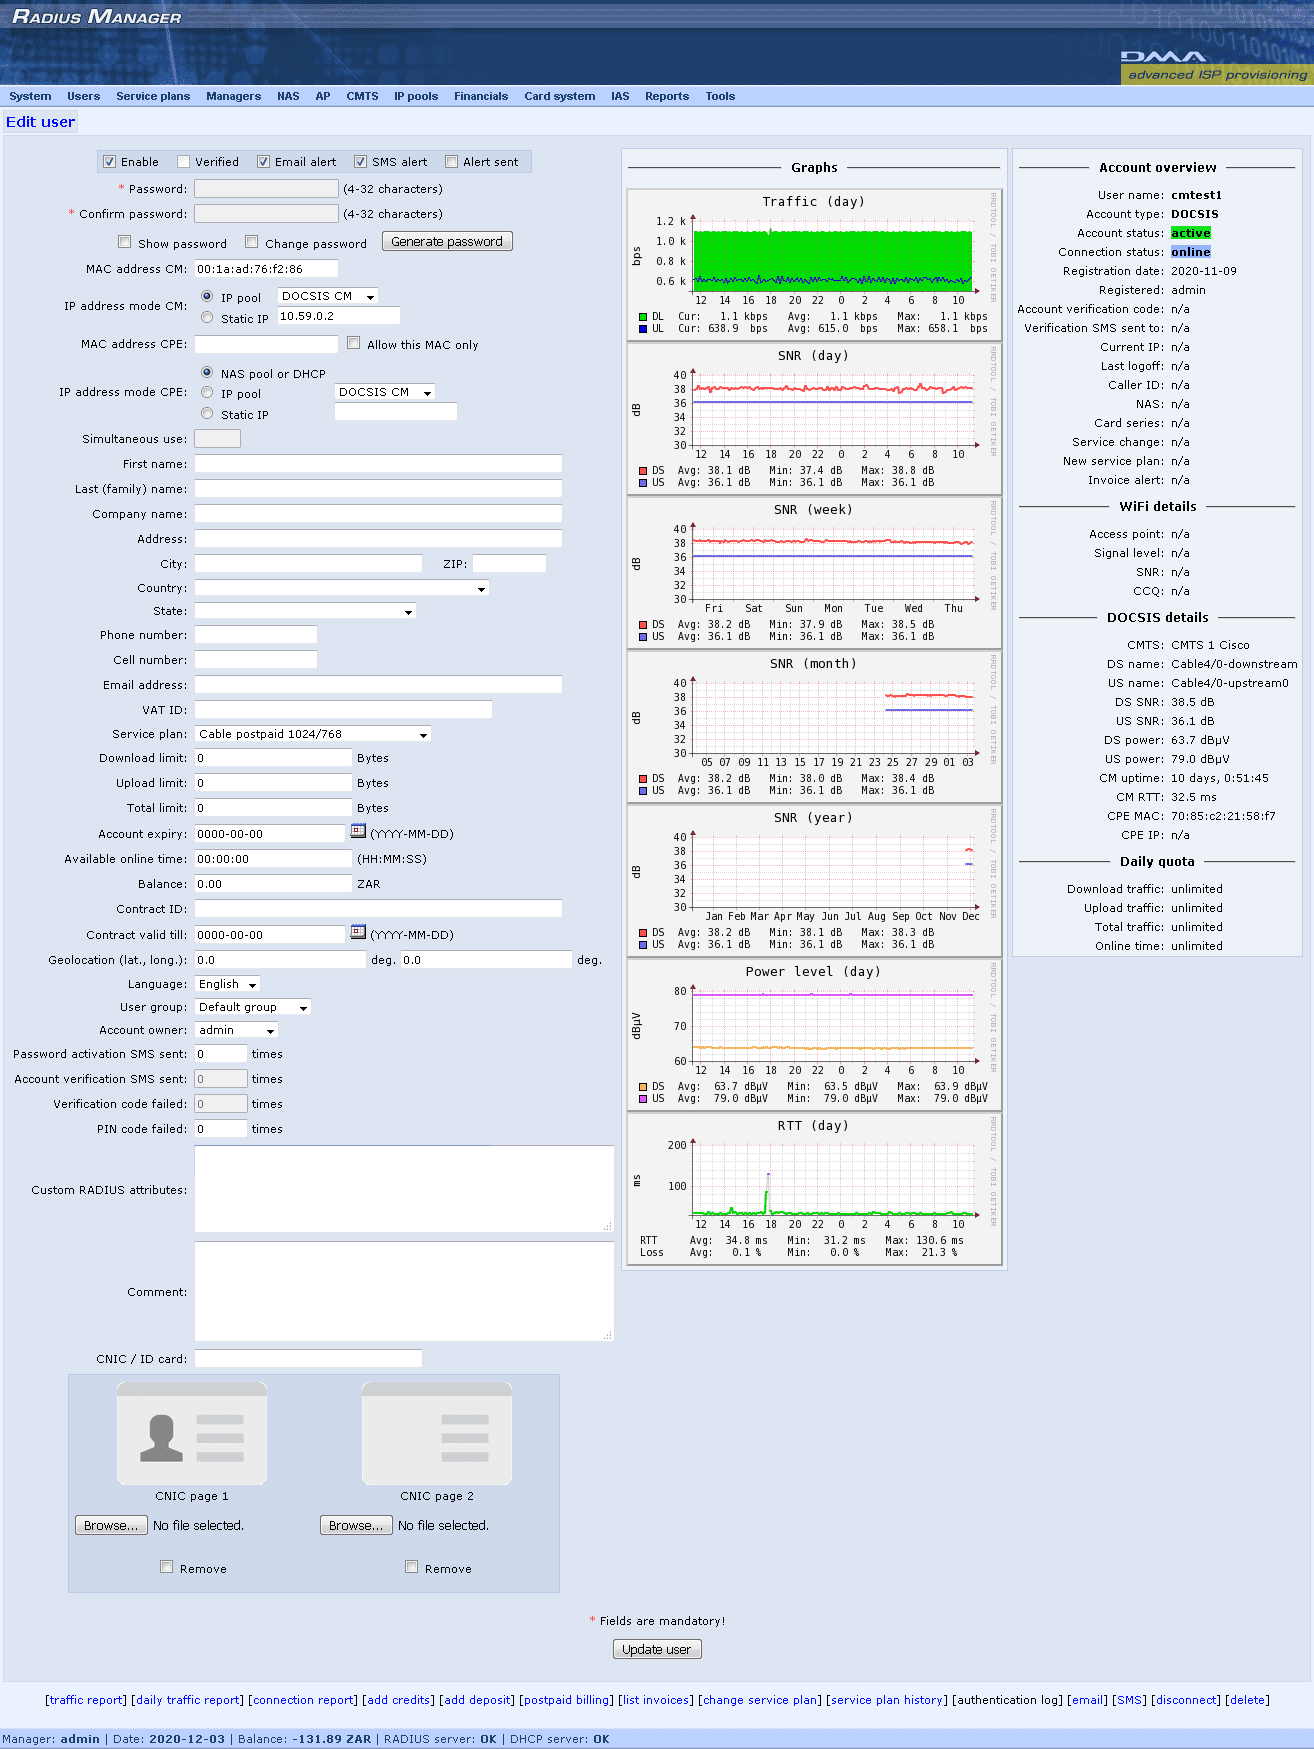The height and width of the screenshot is (1749, 1314).
Task: Click the Comment textarea
Action: click(x=404, y=1292)
